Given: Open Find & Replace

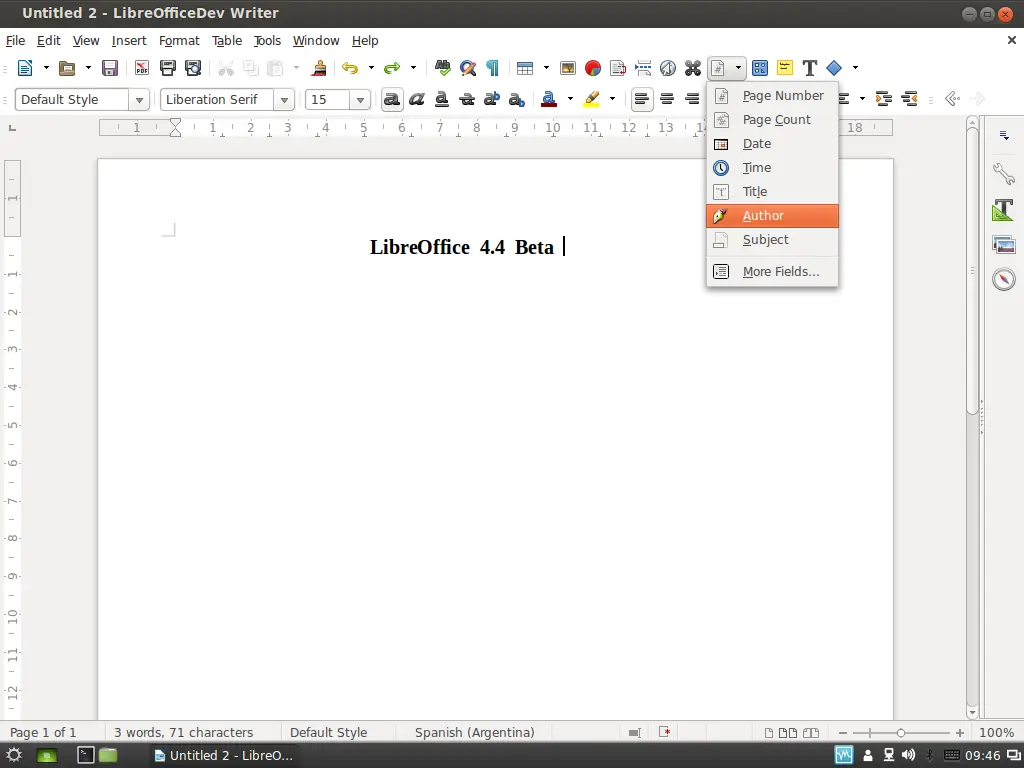Looking at the screenshot, I should point(468,68).
